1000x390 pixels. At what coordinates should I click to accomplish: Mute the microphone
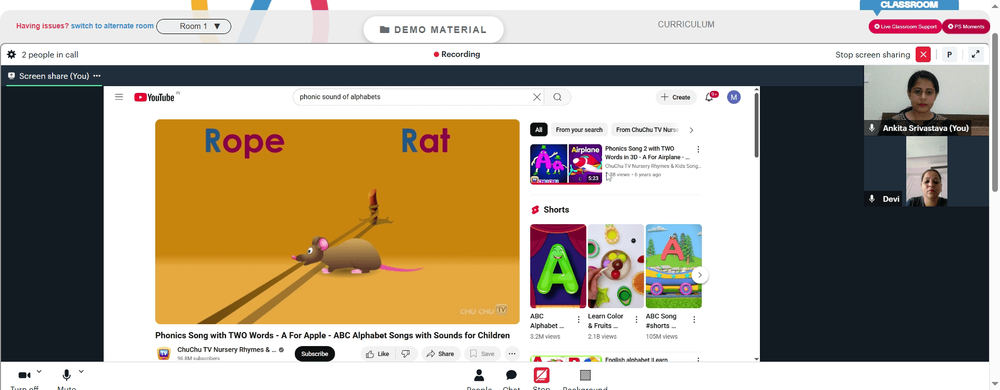pyautogui.click(x=66, y=375)
